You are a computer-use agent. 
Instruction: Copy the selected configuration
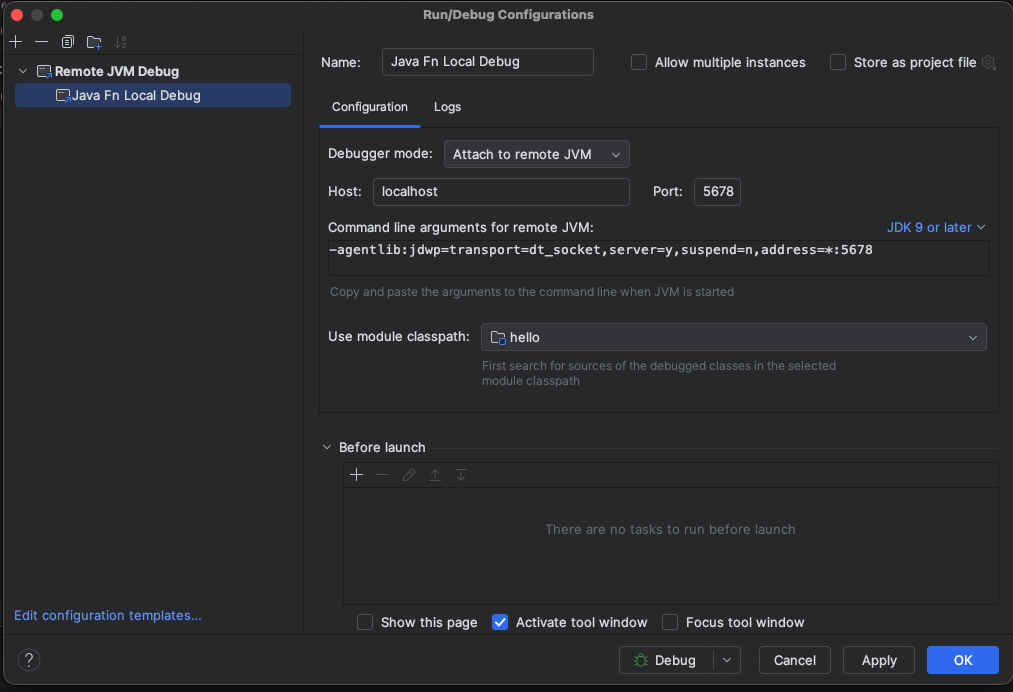67,42
